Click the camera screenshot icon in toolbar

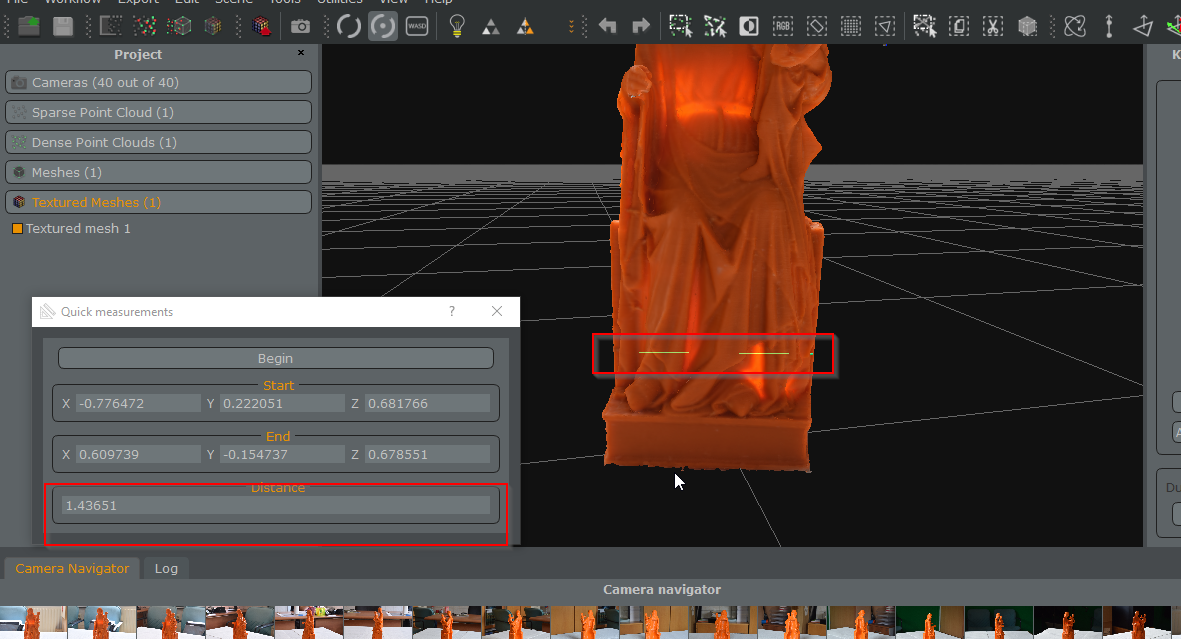pos(299,26)
